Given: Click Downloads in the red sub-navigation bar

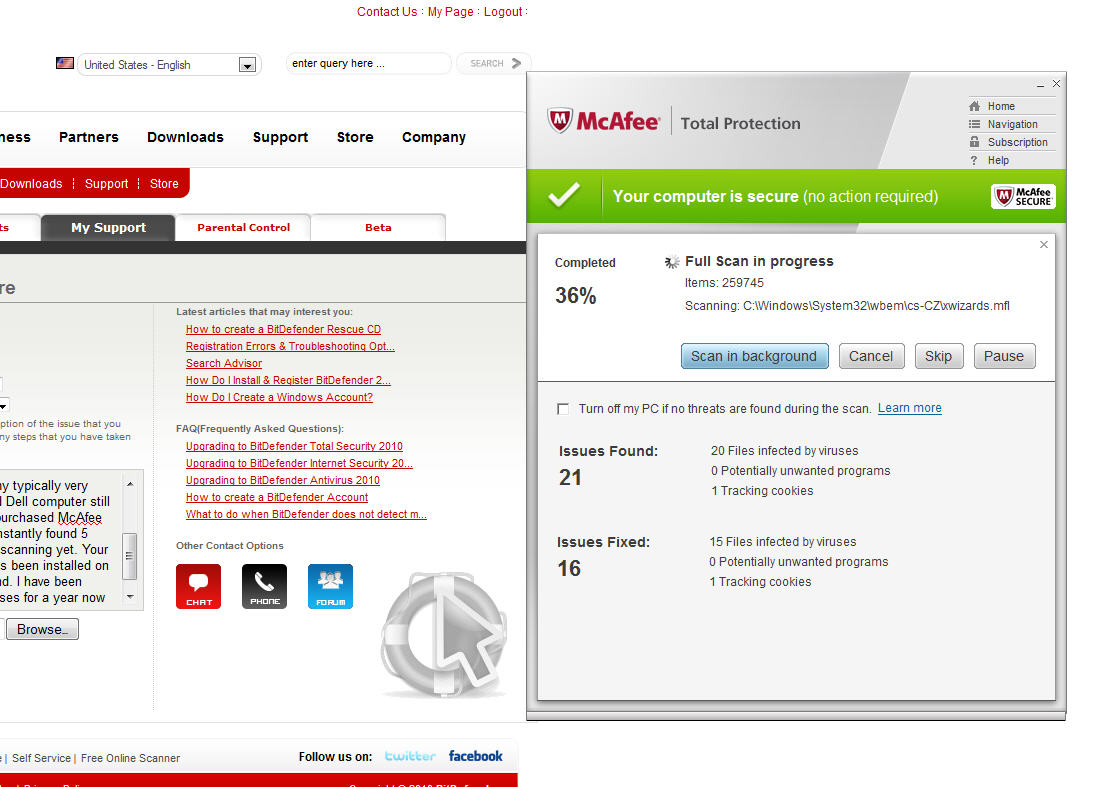Looking at the screenshot, I should pyautogui.click(x=31, y=183).
